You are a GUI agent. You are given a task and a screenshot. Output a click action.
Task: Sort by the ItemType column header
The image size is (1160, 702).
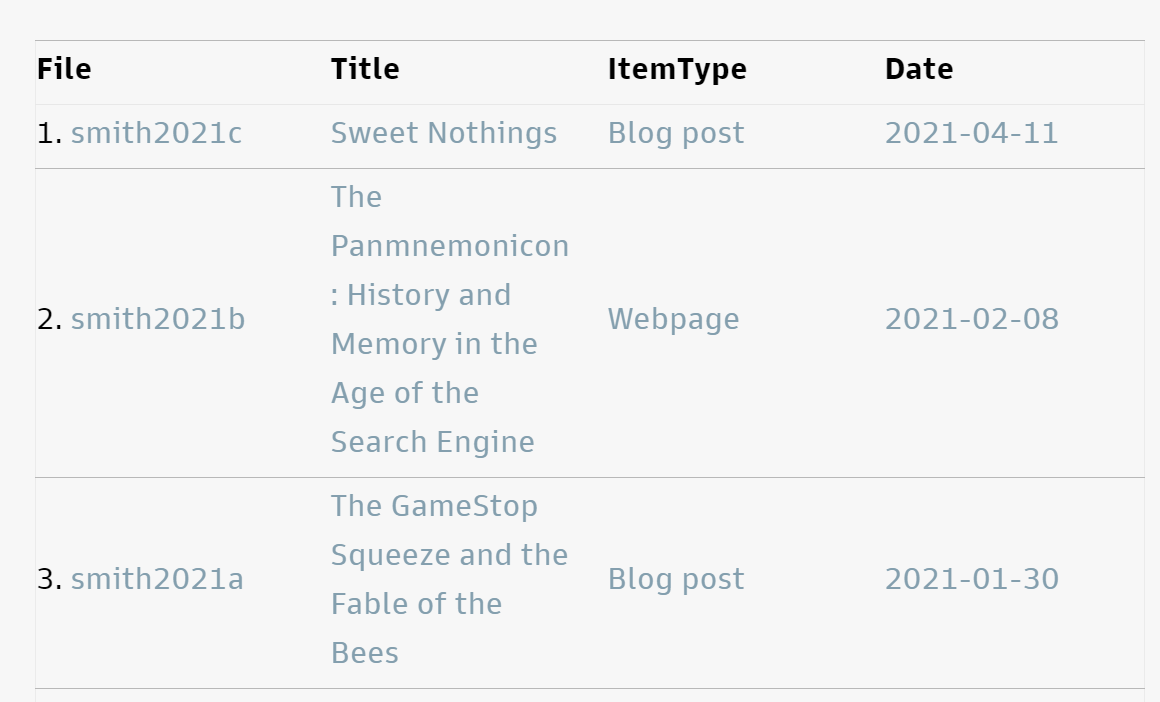[677, 70]
